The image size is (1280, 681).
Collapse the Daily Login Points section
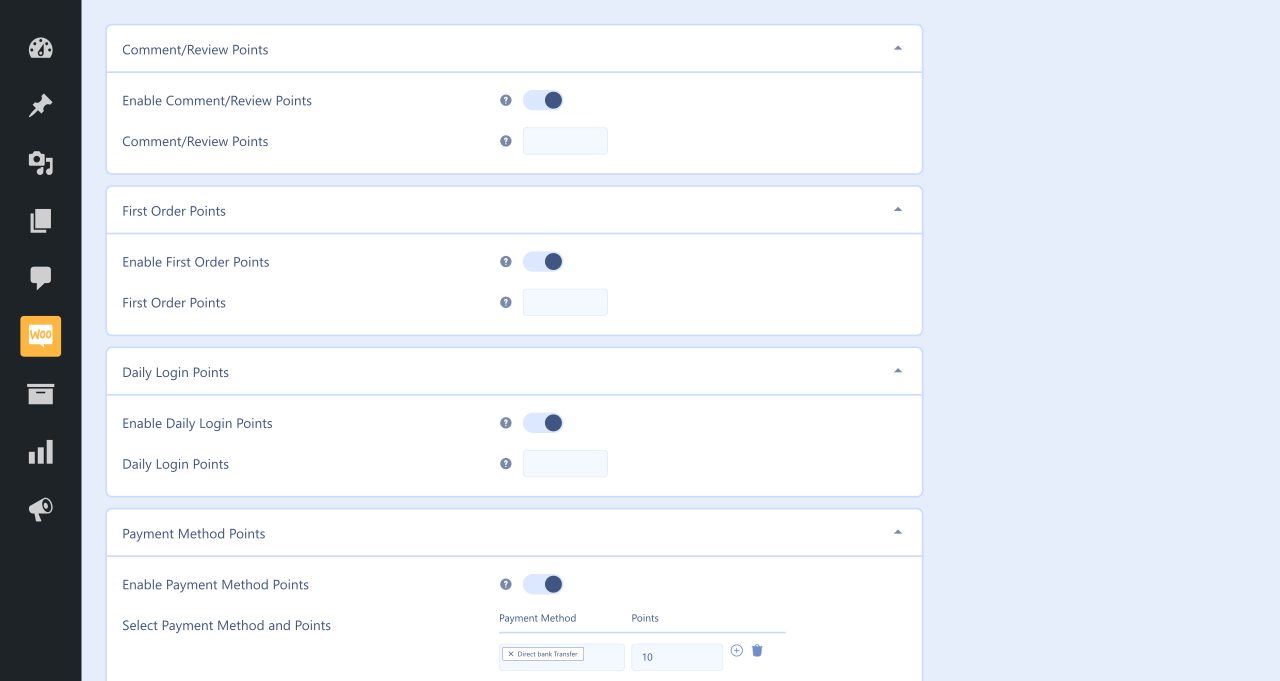point(897,369)
